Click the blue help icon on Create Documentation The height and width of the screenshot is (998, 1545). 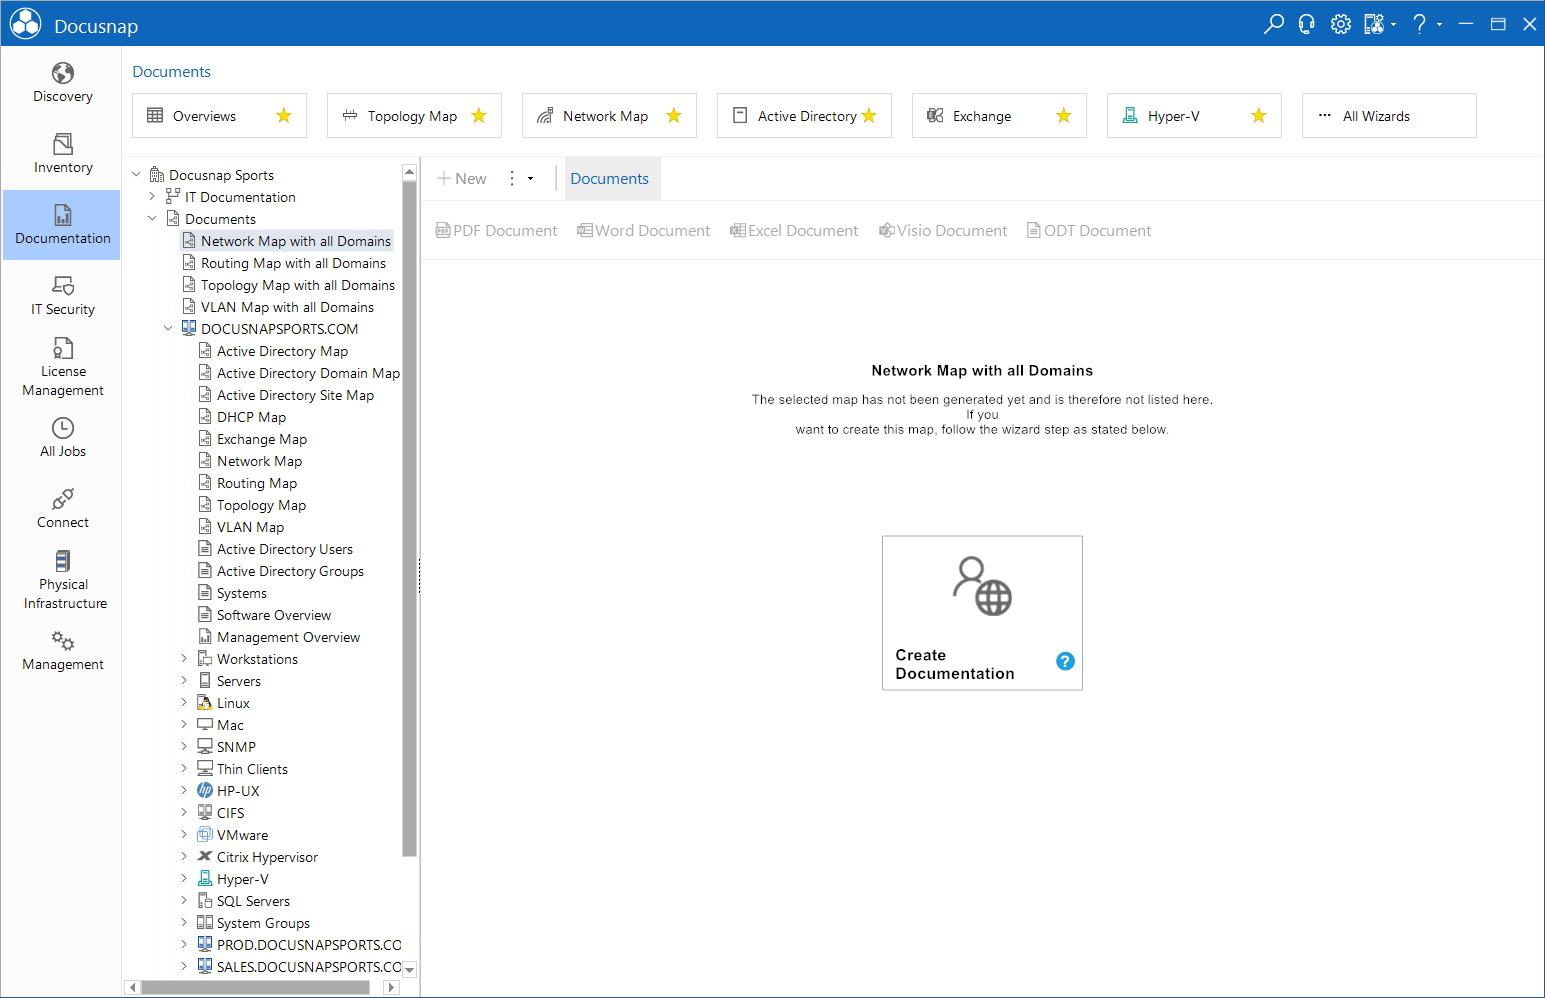coord(1065,661)
